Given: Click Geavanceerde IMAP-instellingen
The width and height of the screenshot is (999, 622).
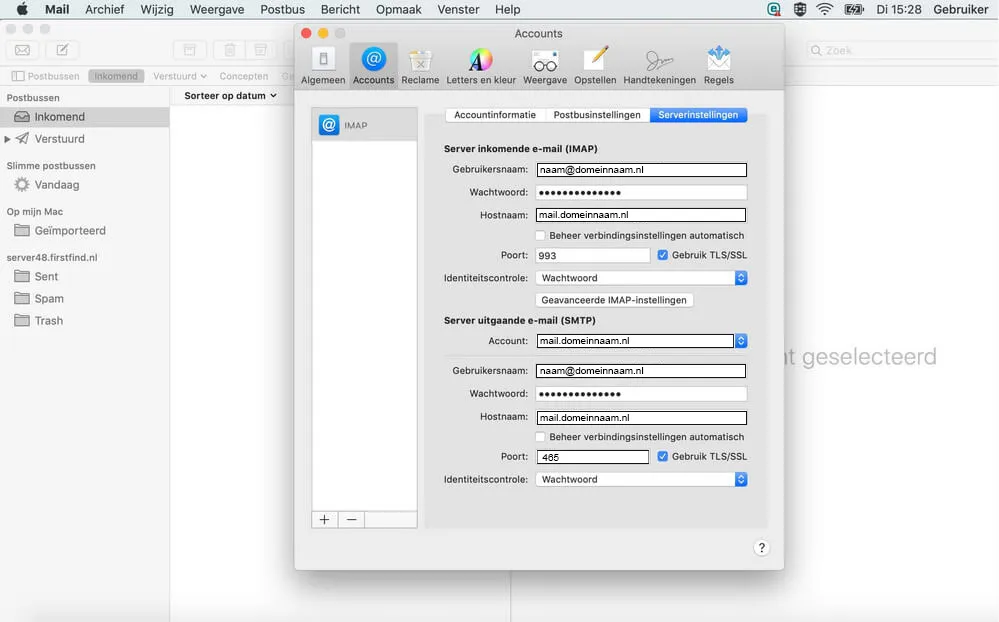Looking at the screenshot, I should 613,299.
